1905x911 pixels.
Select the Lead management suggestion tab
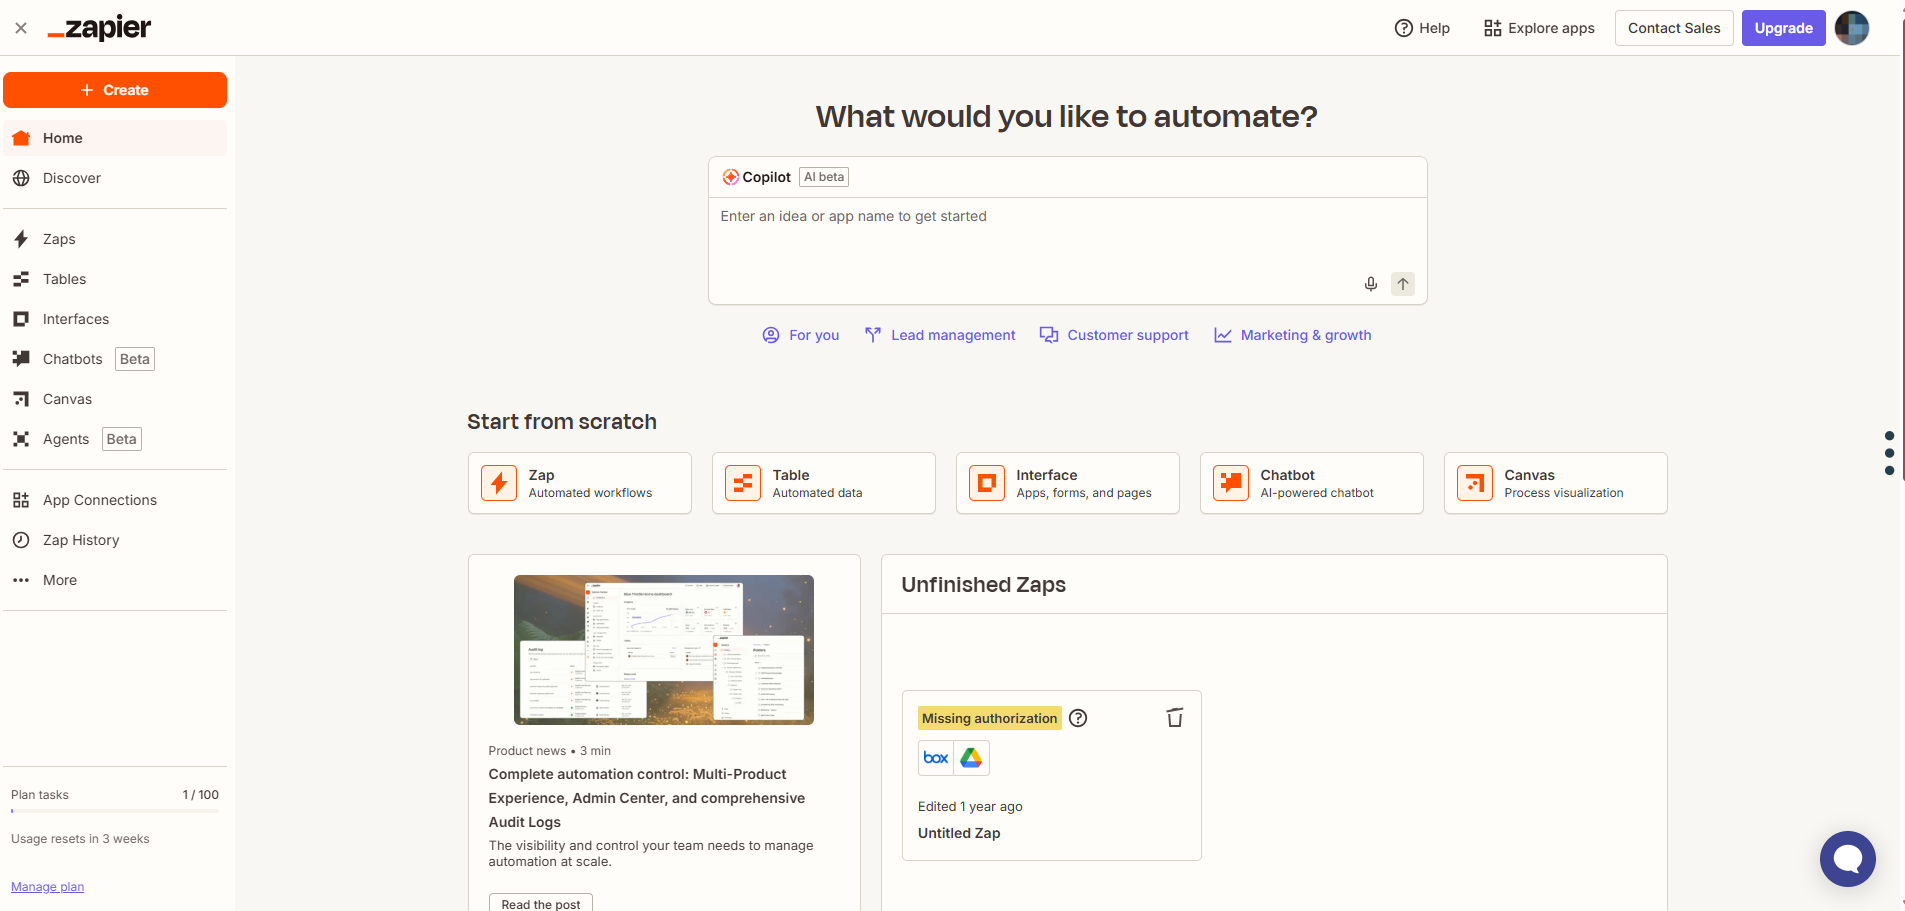[940, 335]
